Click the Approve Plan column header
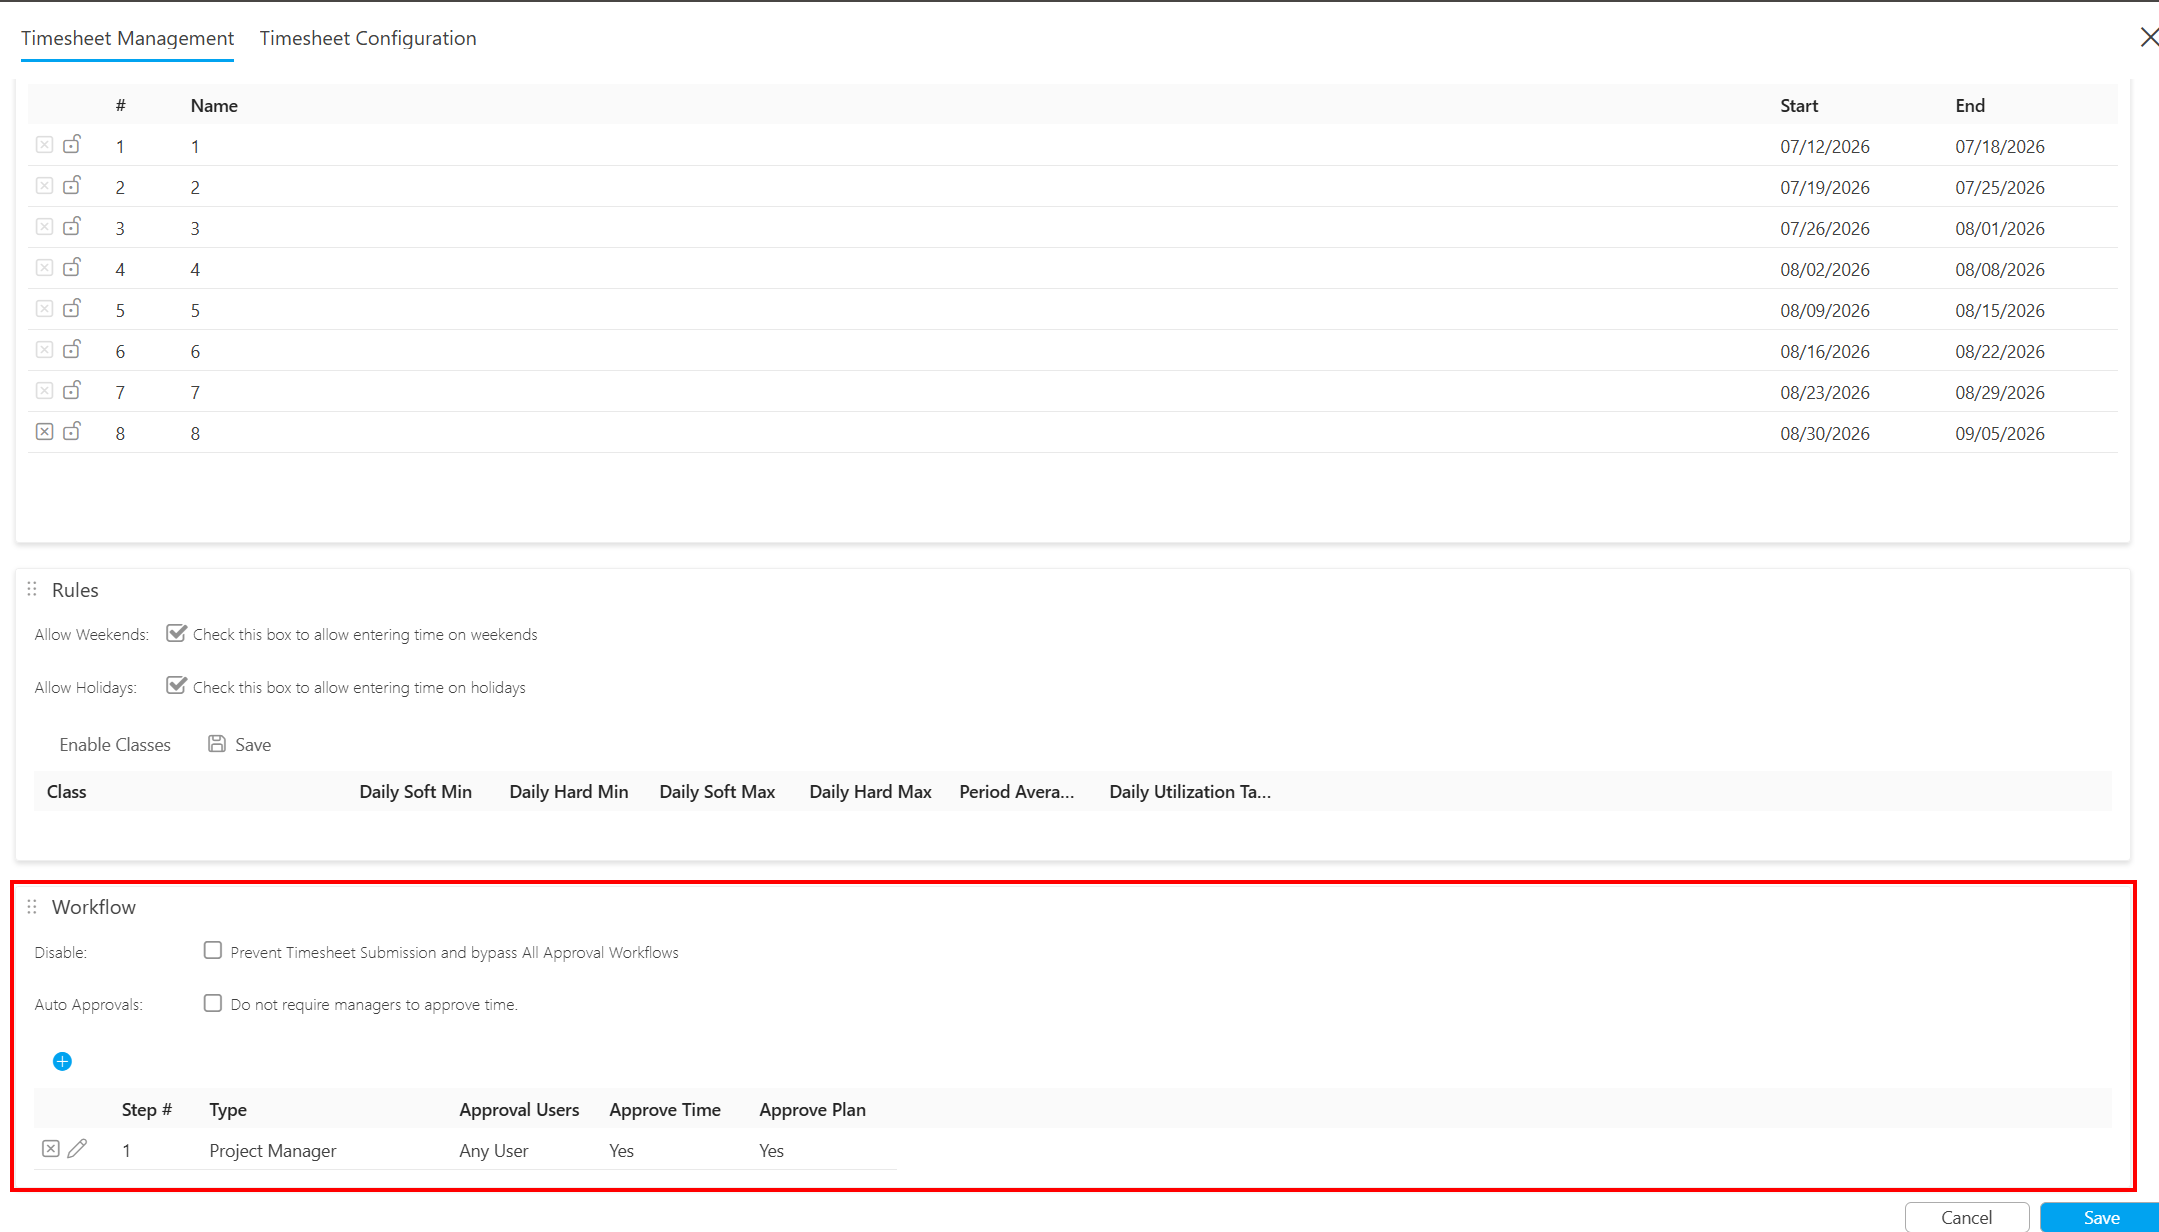The height and width of the screenshot is (1232, 2159). click(x=812, y=1110)
